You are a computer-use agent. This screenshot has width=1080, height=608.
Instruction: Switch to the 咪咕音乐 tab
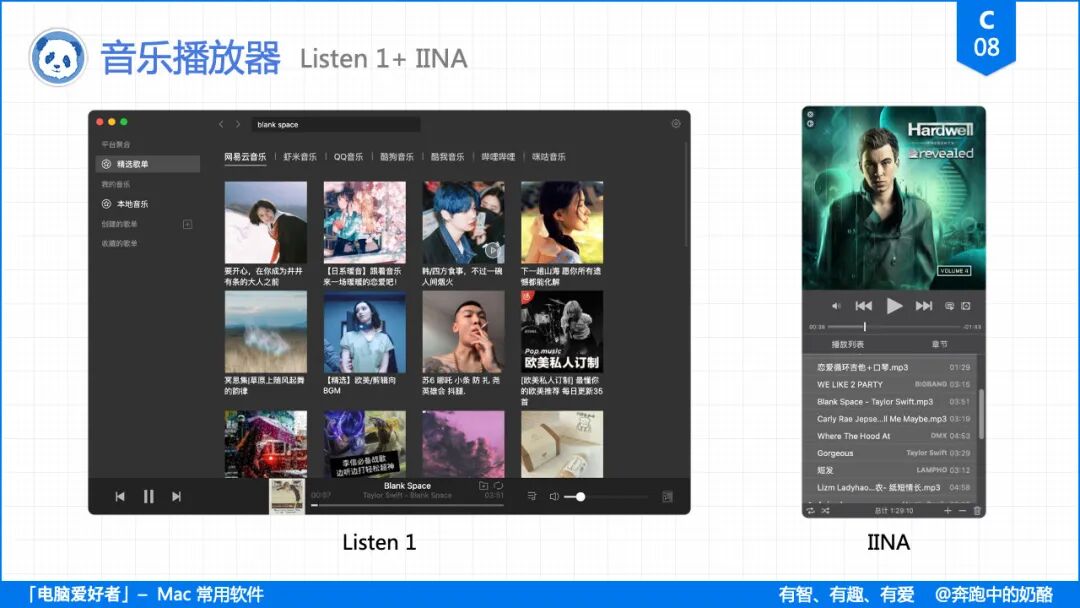pos(549,157)
